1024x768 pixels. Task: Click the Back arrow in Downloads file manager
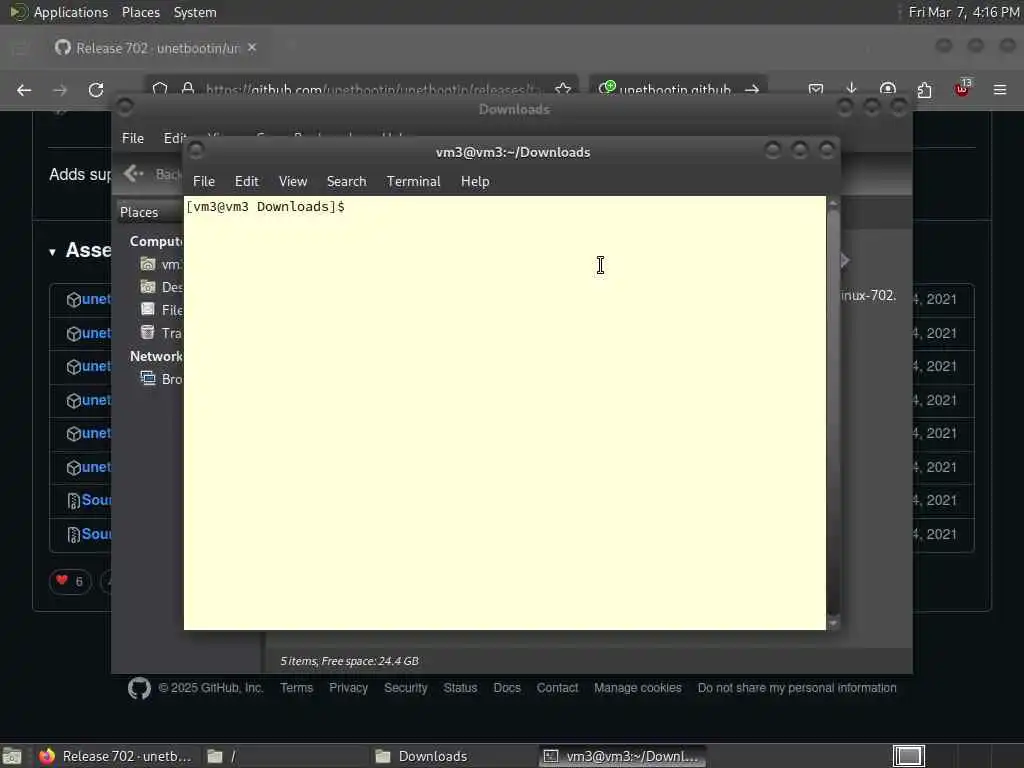click(133, 174)
